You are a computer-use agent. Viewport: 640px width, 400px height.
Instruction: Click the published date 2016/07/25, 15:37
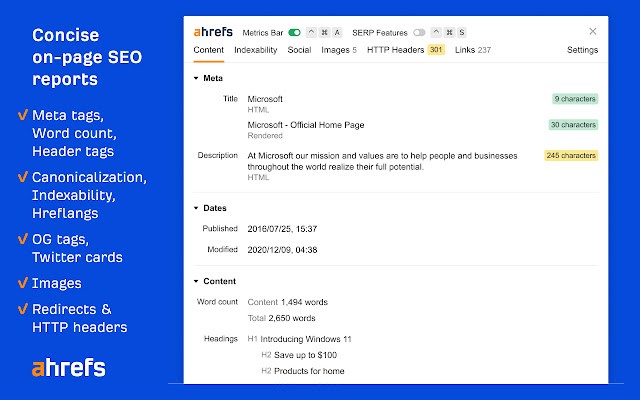[x=282, y=229]
